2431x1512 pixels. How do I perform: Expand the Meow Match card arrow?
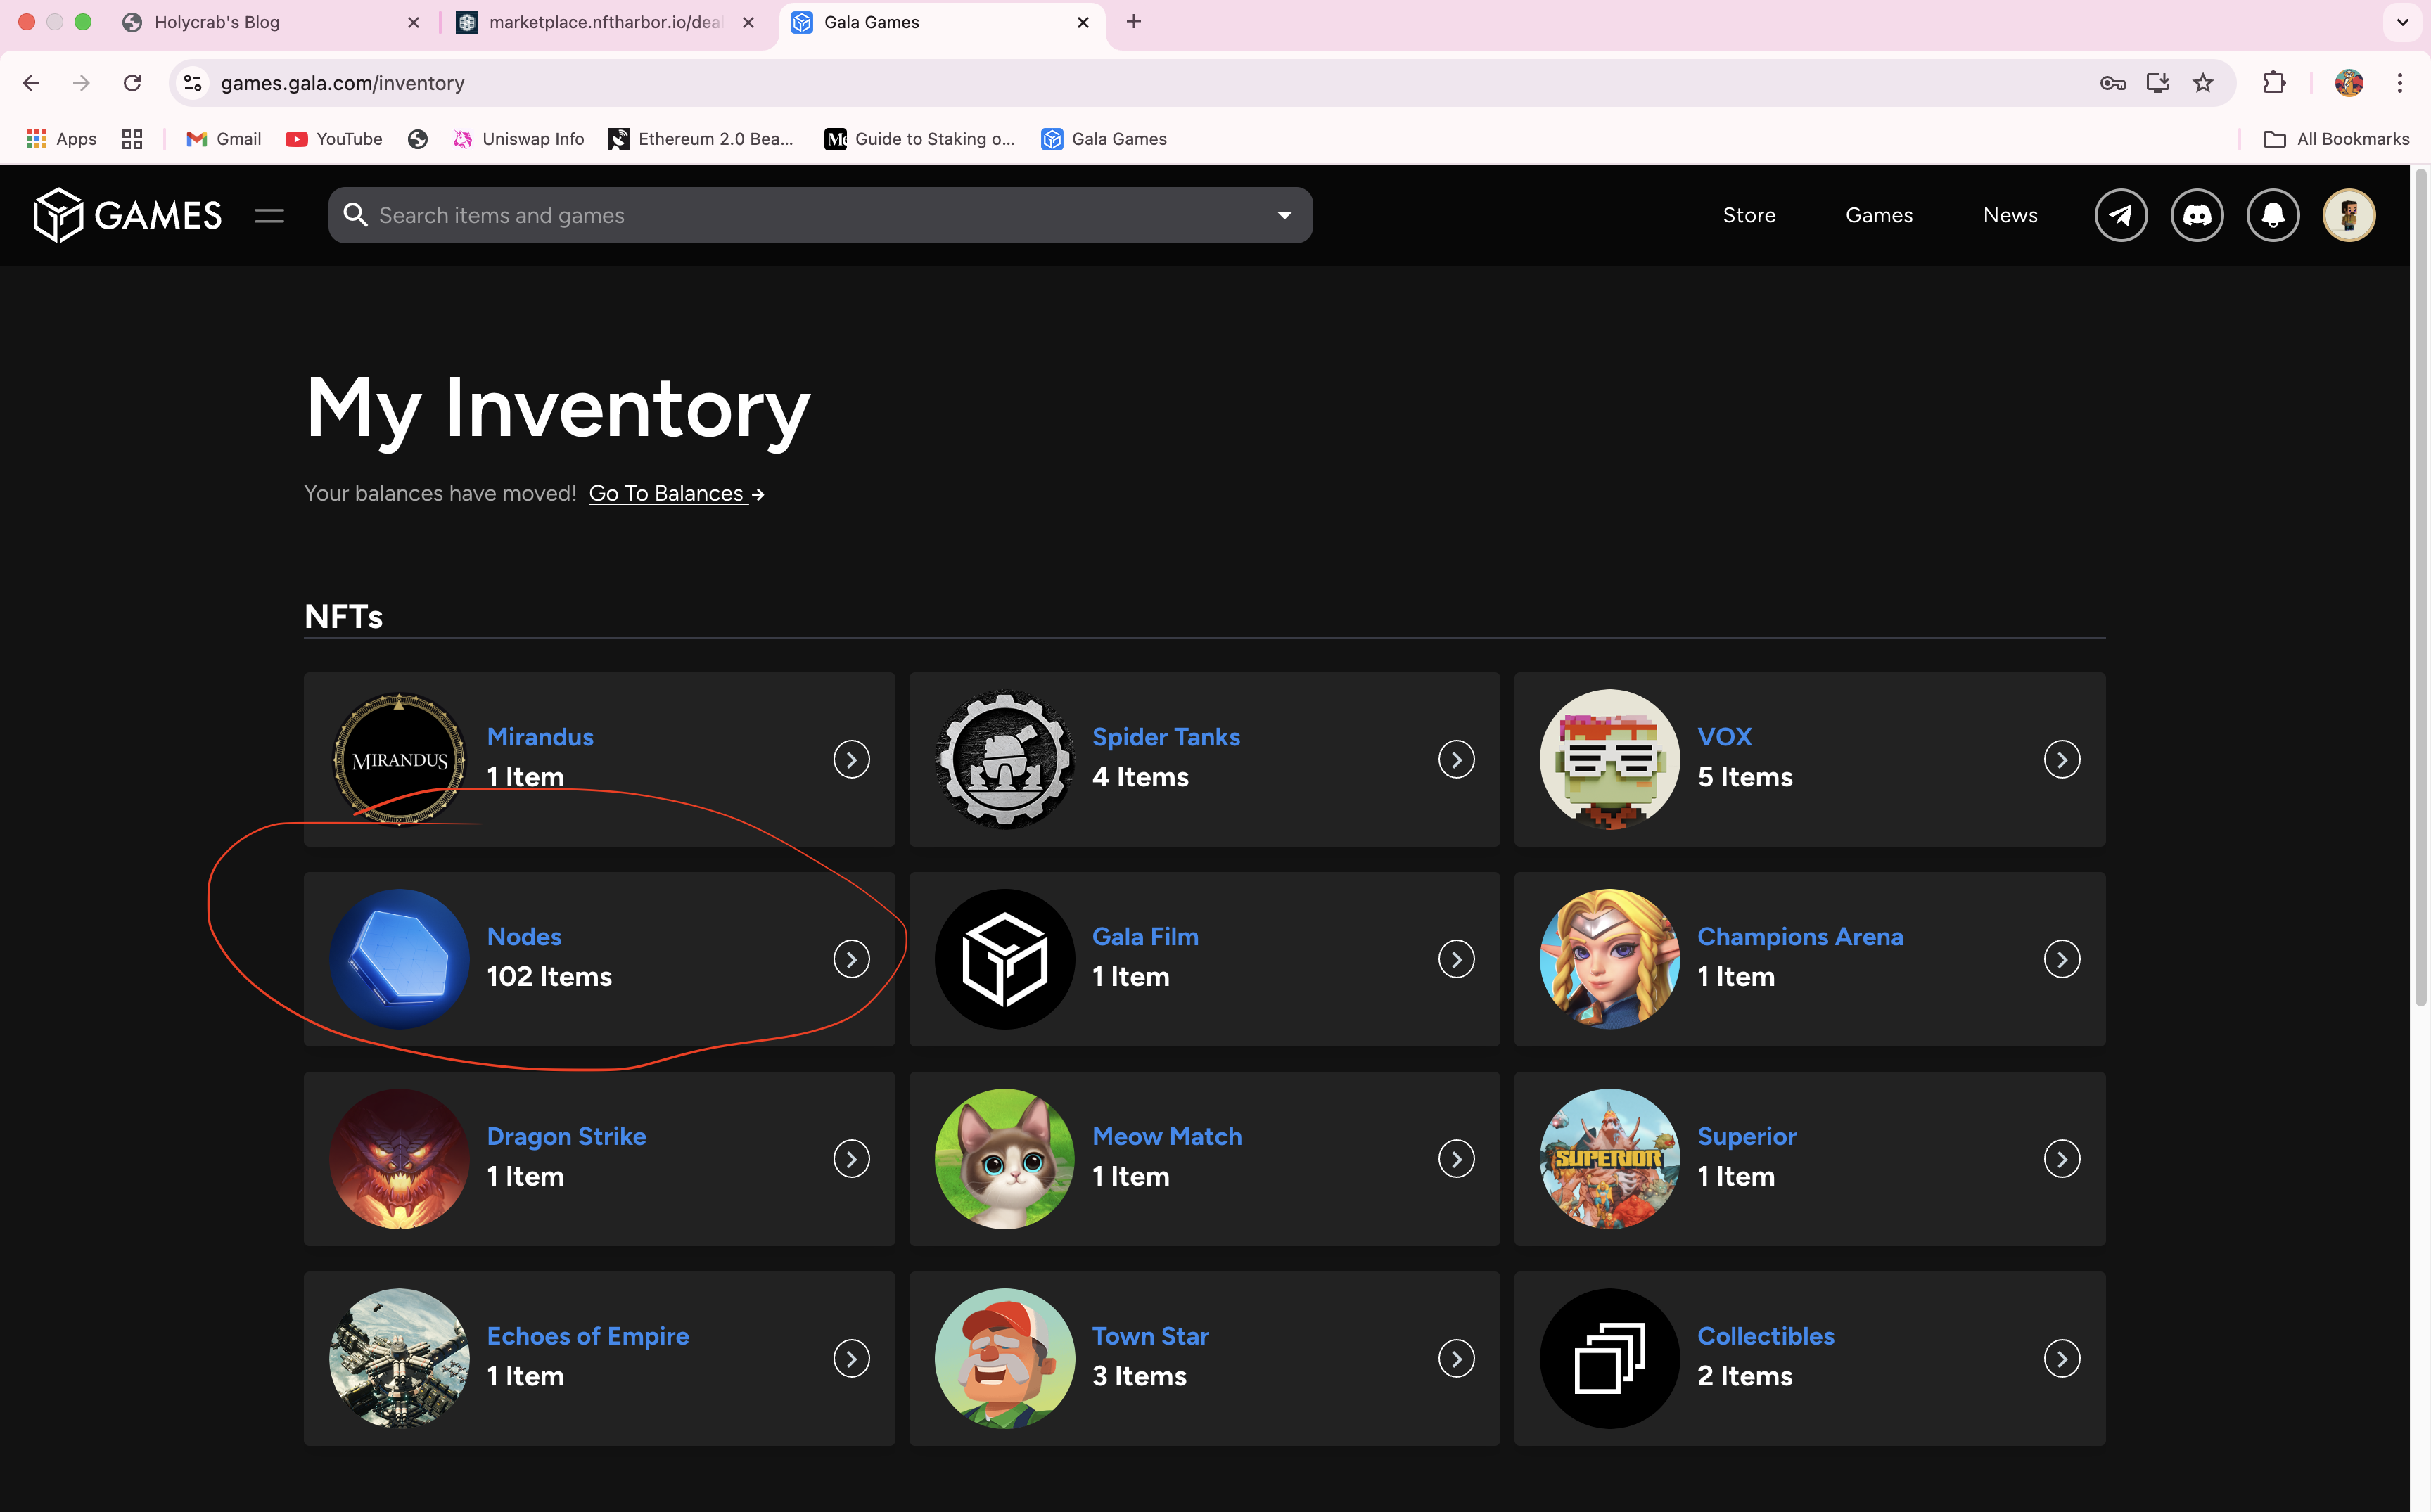click(x=1456, y=1159)
